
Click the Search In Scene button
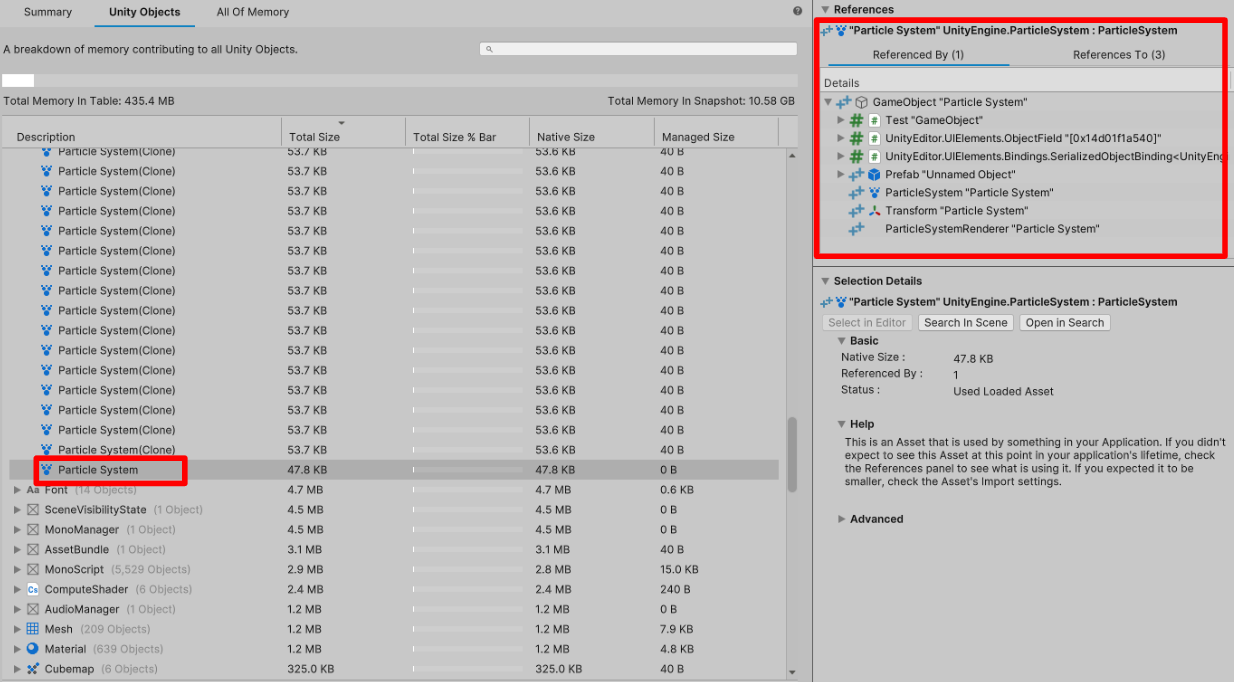tap(966, 323)
